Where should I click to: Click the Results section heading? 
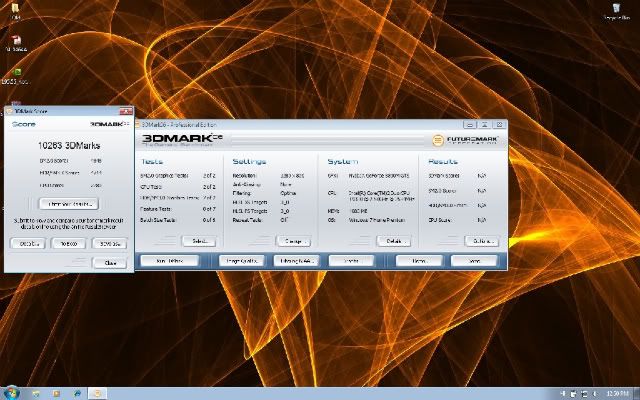443,162
